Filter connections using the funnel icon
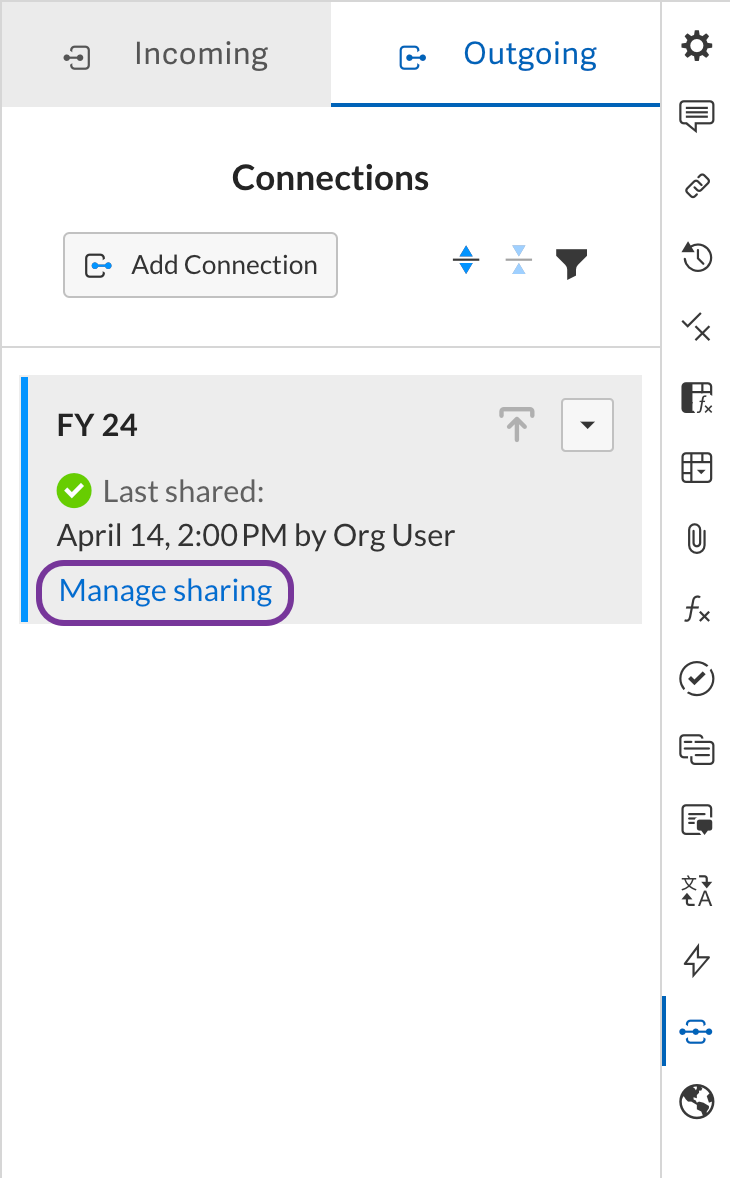The width and height of the screenshot is (730, 1178). [x=571, y=264]
